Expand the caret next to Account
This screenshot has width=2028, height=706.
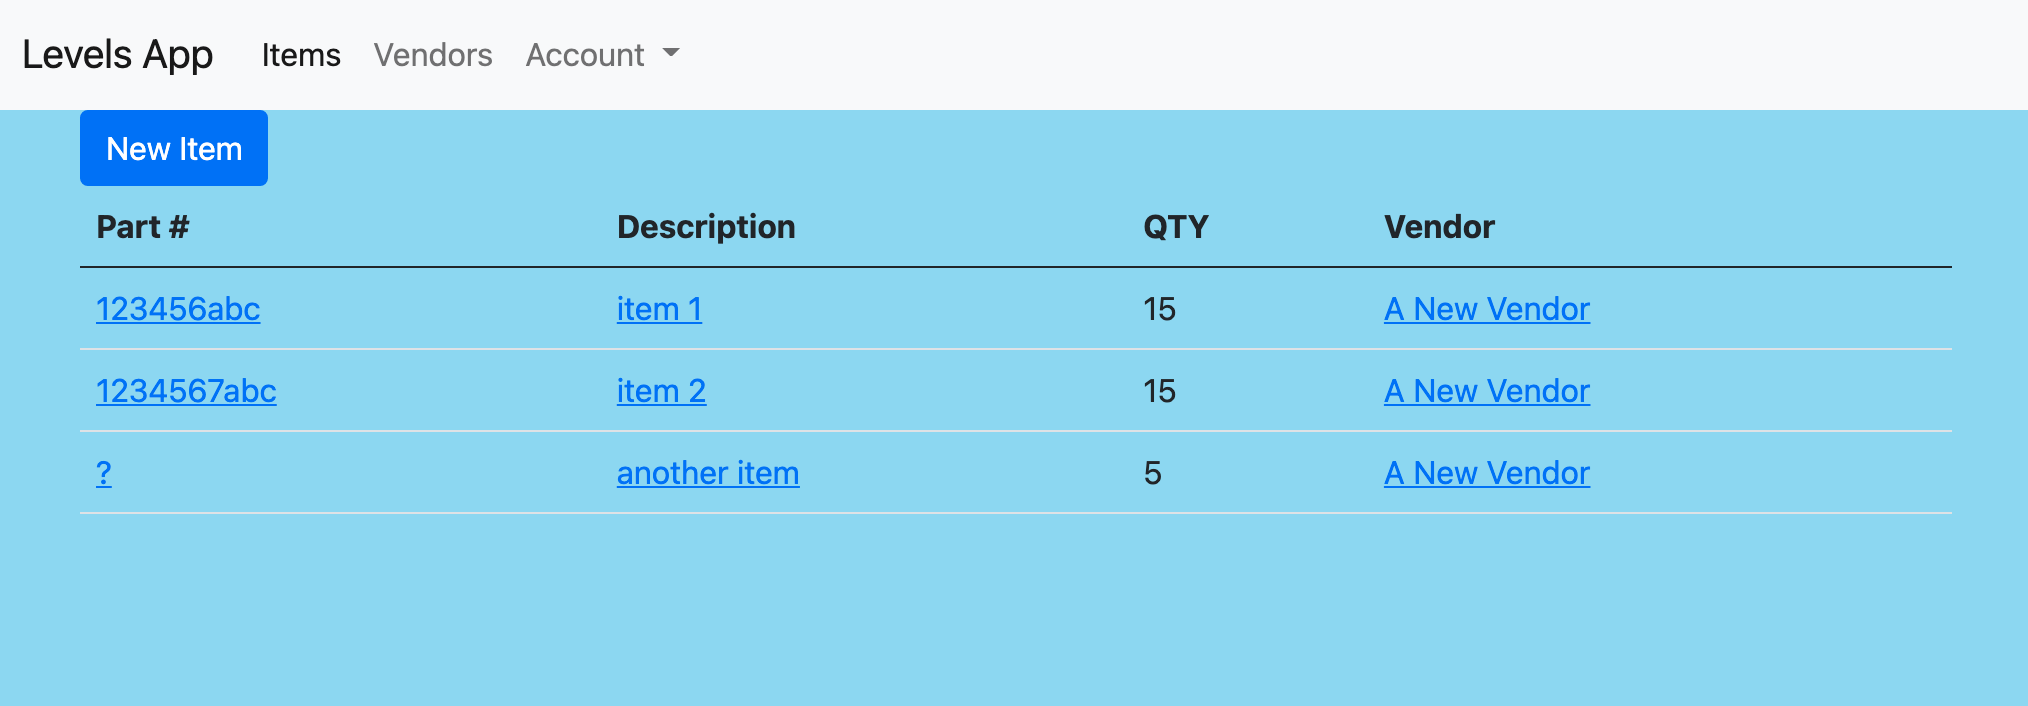[671, 57]
